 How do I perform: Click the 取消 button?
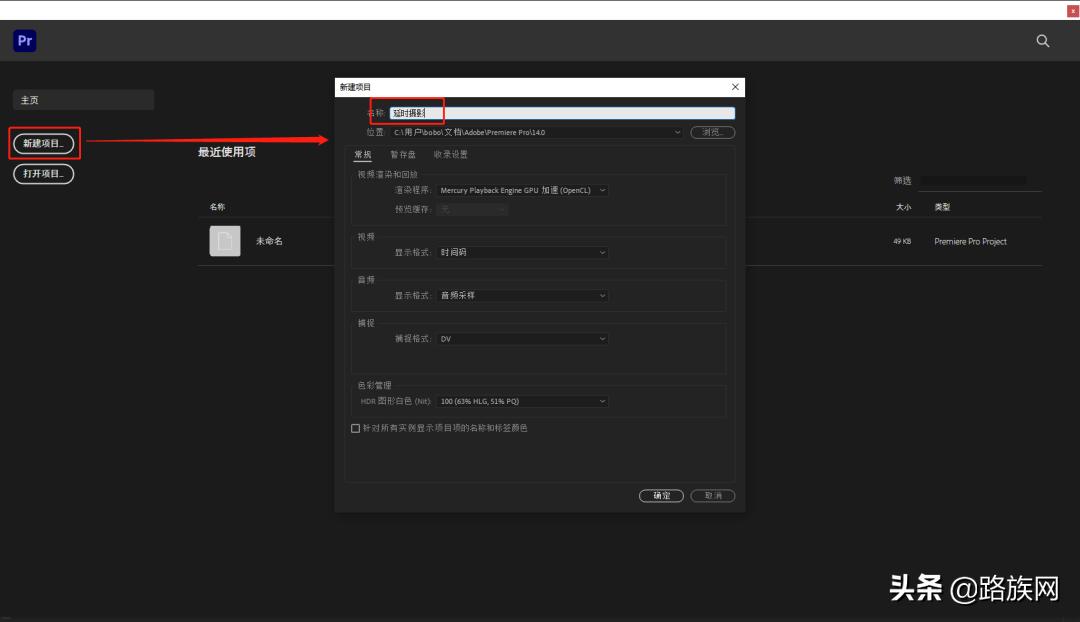pos(713,496)
